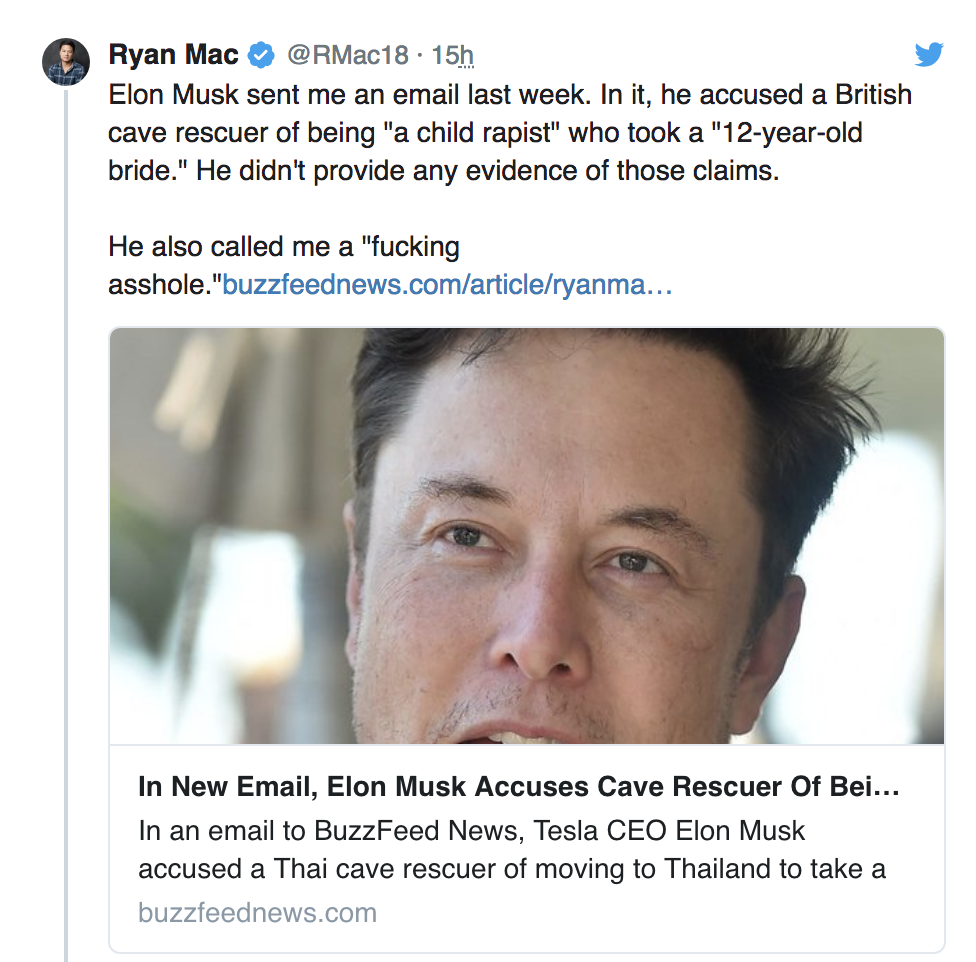The width and height of the screenshot is (976, 962).
Task: Click the card description about BuzzFeed News
Action: 511,849
